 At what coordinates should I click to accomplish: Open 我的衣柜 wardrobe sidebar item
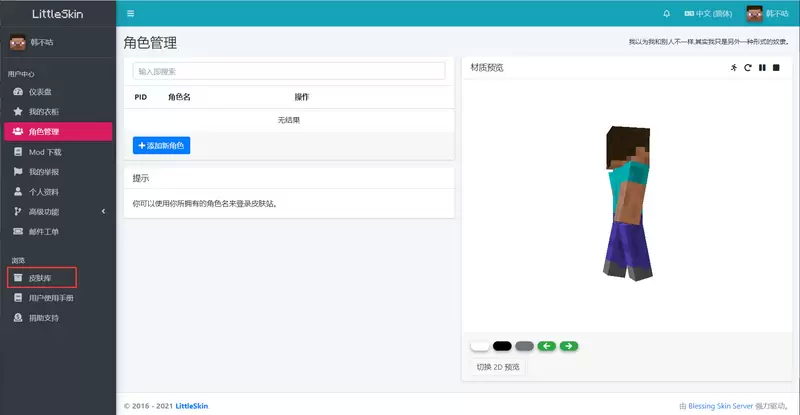[58, 112]
